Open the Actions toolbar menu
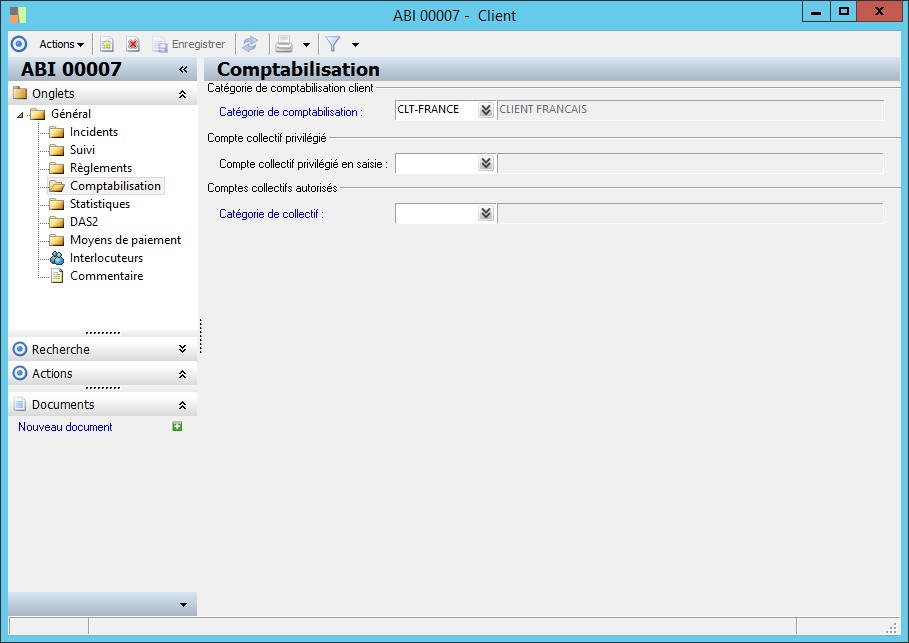 point(61,44)
